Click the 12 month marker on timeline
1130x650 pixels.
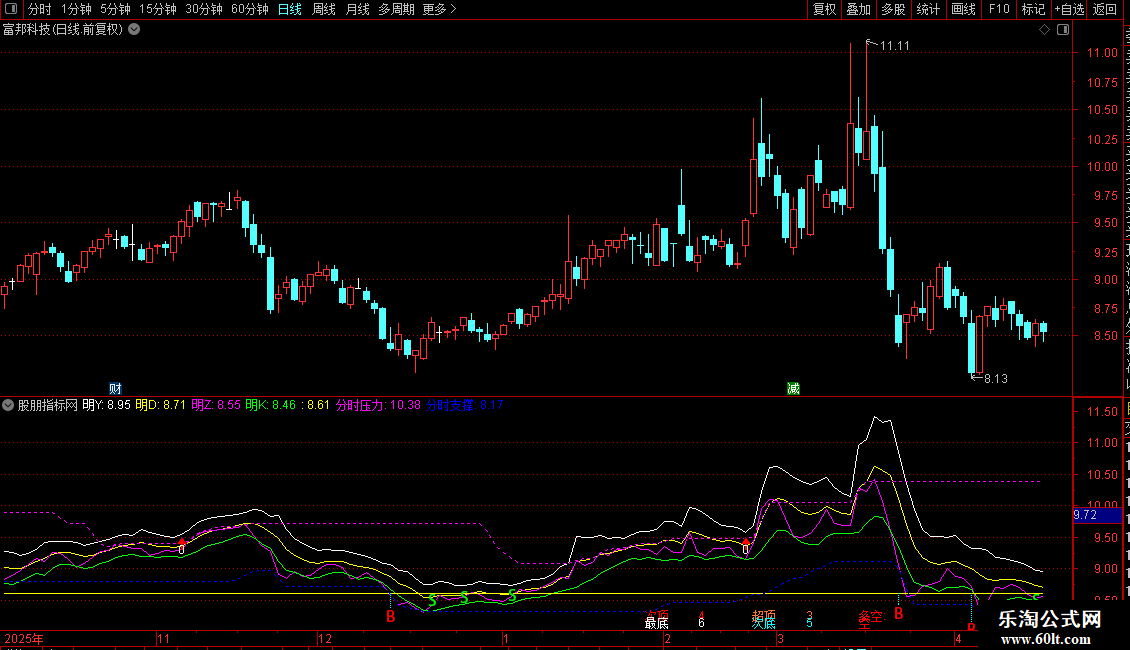325,638
